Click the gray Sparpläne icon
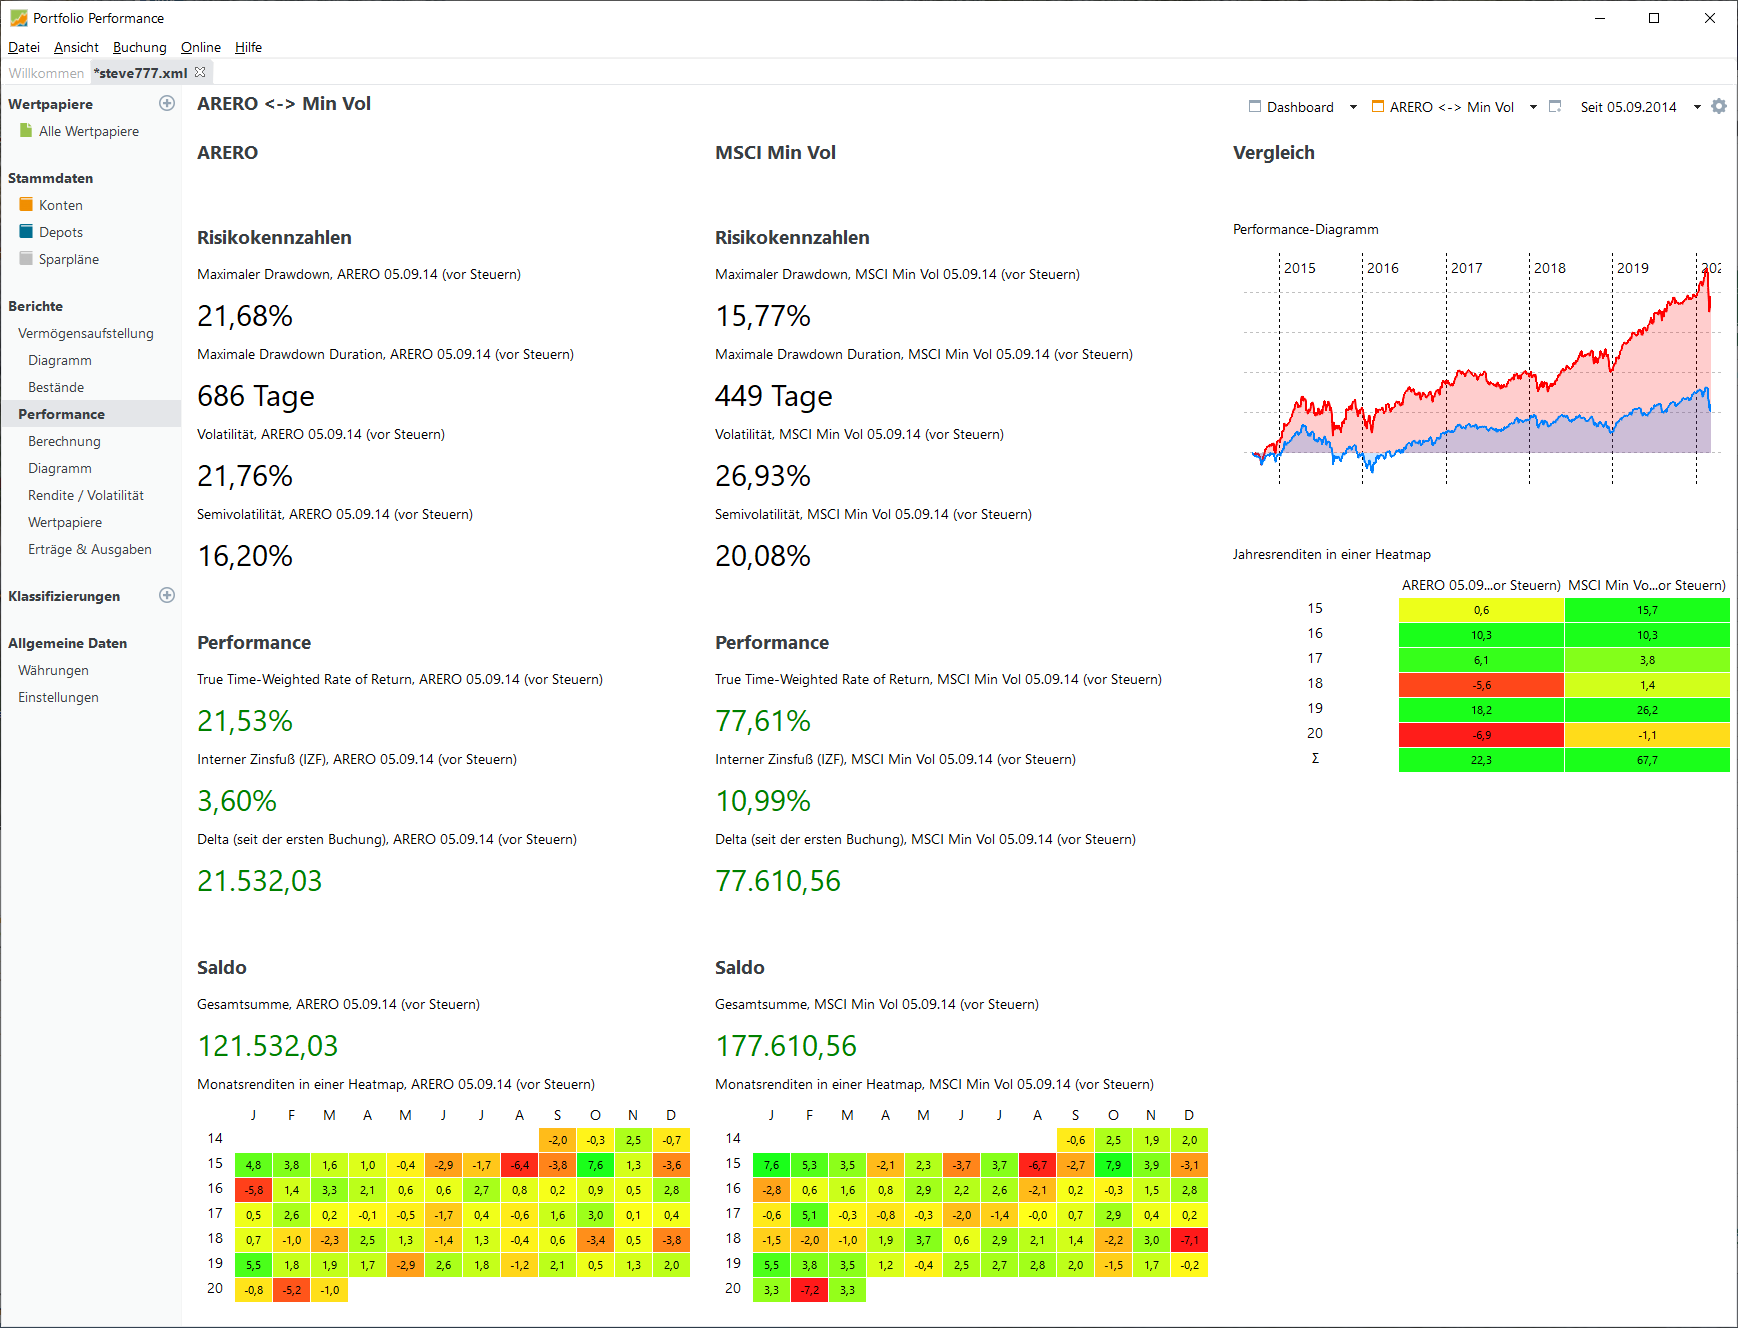1738x1328 pixels. click(26, 259)
